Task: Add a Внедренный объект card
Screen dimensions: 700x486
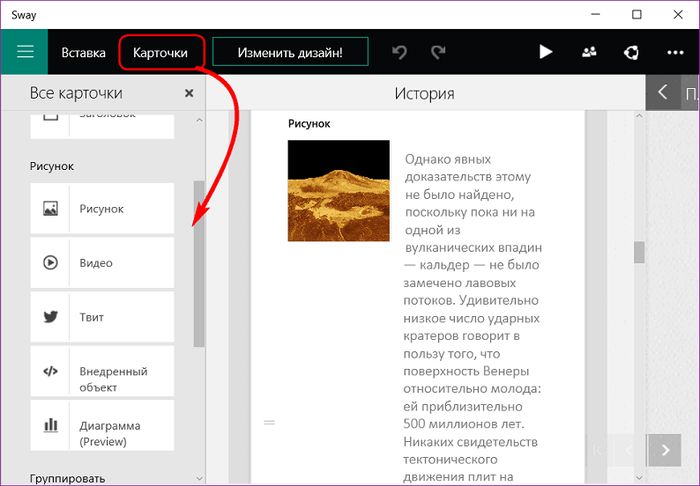Action: 102,371
